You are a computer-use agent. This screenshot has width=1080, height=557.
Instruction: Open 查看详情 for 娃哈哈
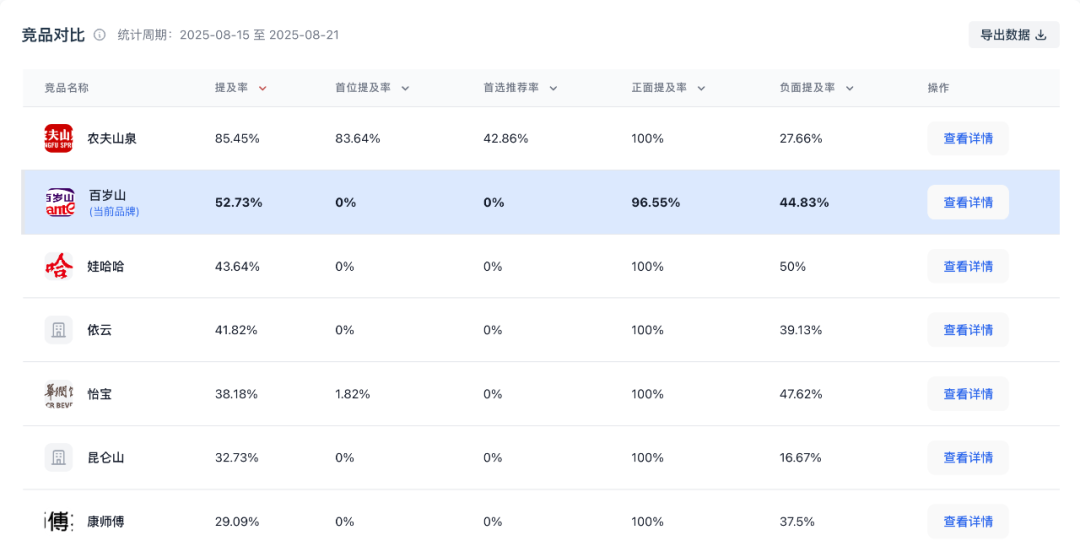[968, 266]
